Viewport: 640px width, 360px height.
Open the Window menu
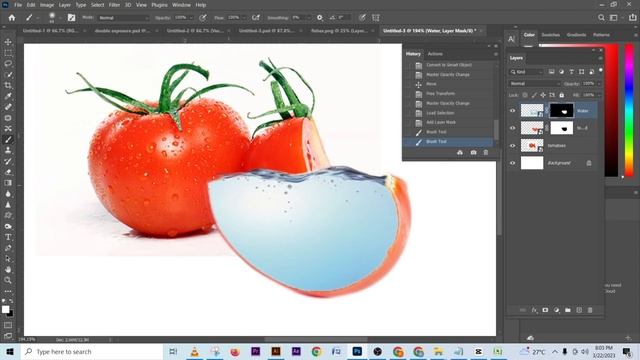181,5
